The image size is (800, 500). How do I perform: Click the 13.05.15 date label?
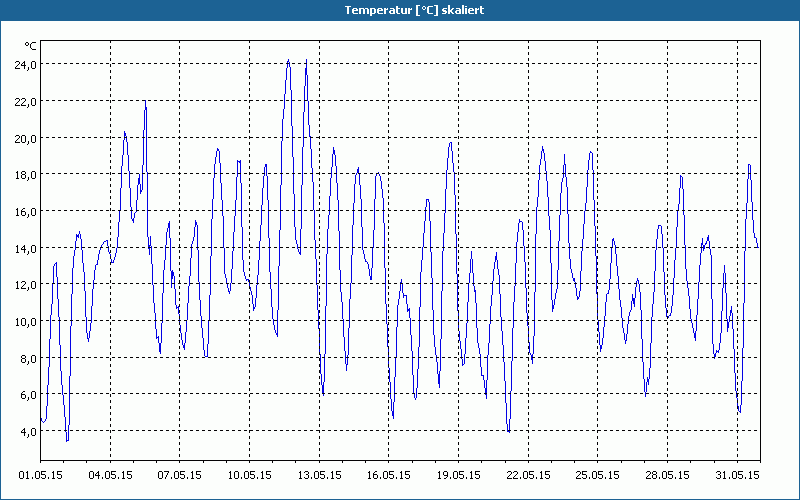[x=319, y=475]
